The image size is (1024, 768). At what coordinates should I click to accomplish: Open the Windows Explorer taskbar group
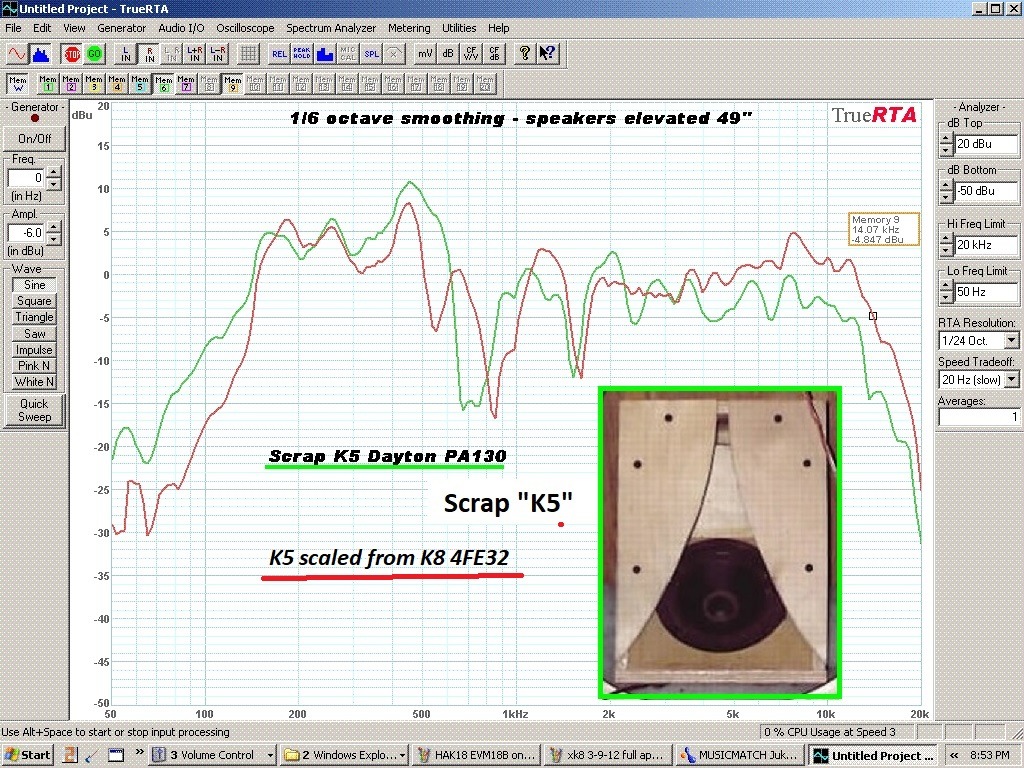[x=344, y=755]
